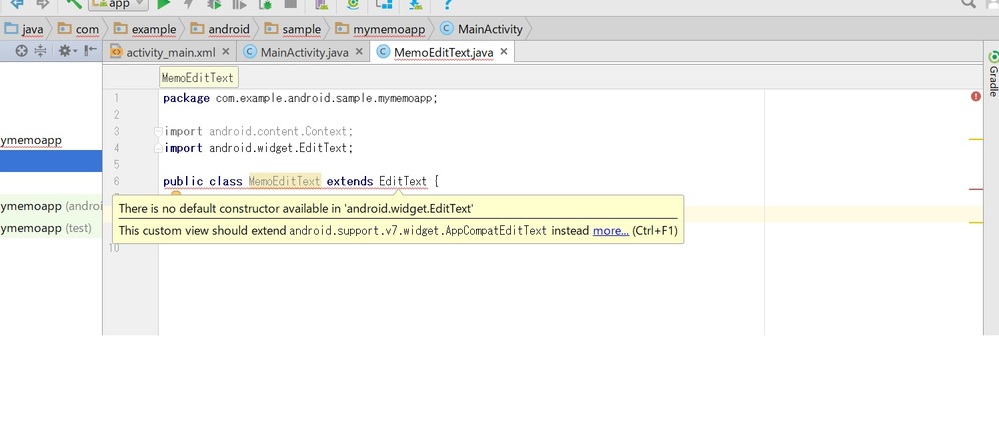This screenshot has height=432, width=999.
Task: Click the 'more...' link in tooltip
Action: (610, 231)
